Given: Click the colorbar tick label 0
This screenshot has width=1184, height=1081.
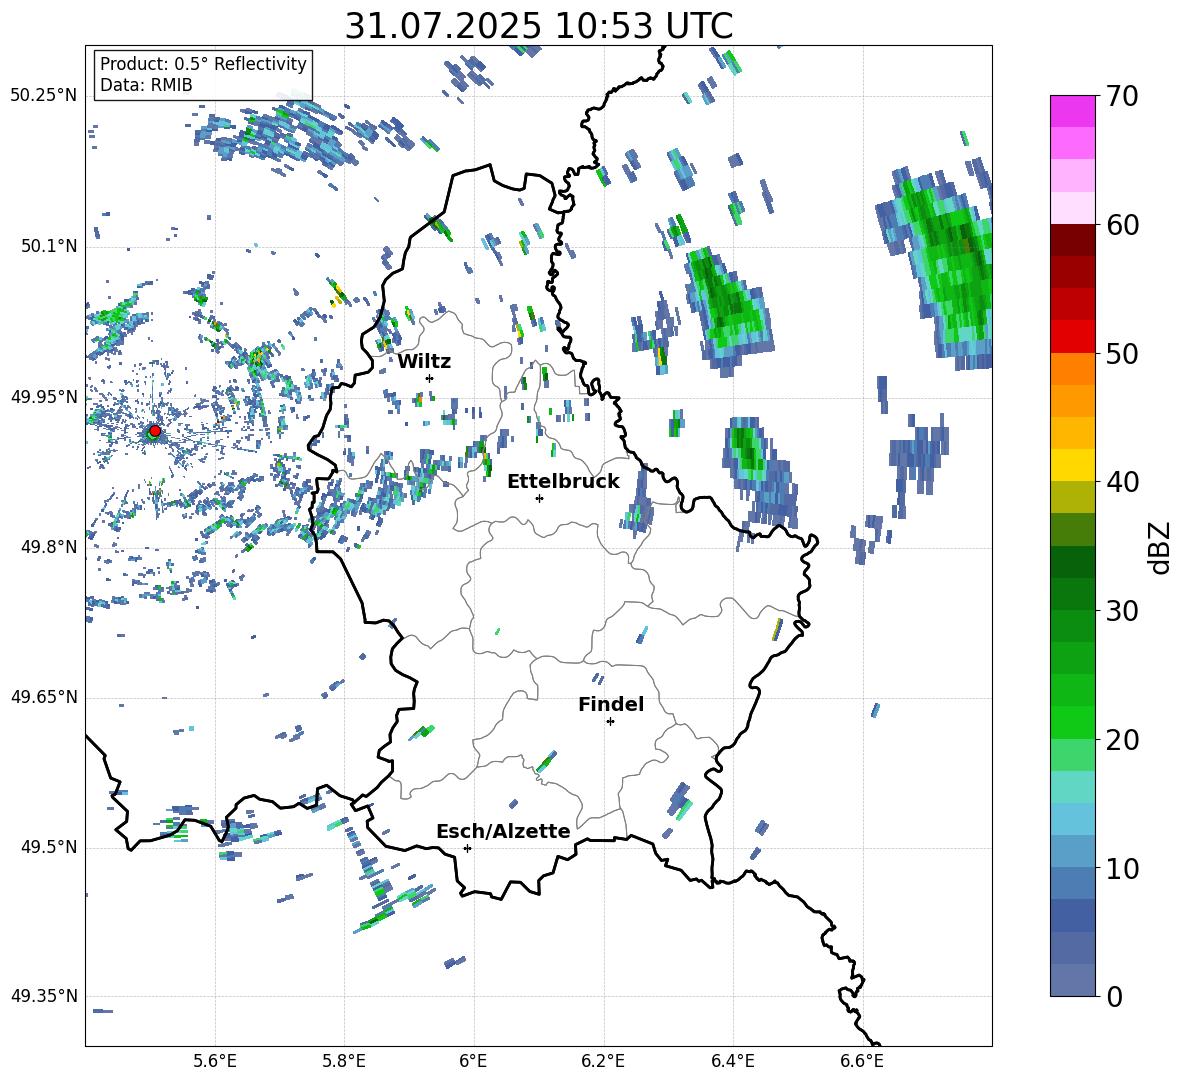Looking at the screenshot, I should point(1115,997).
